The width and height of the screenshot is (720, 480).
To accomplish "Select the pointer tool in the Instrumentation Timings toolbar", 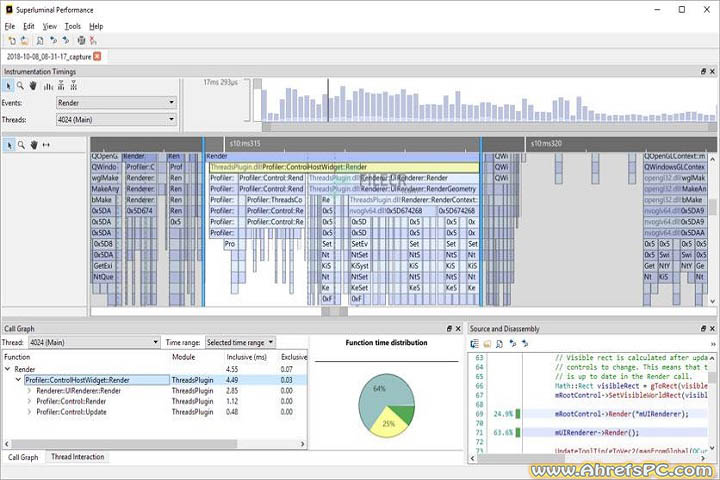I will point(8,86).
